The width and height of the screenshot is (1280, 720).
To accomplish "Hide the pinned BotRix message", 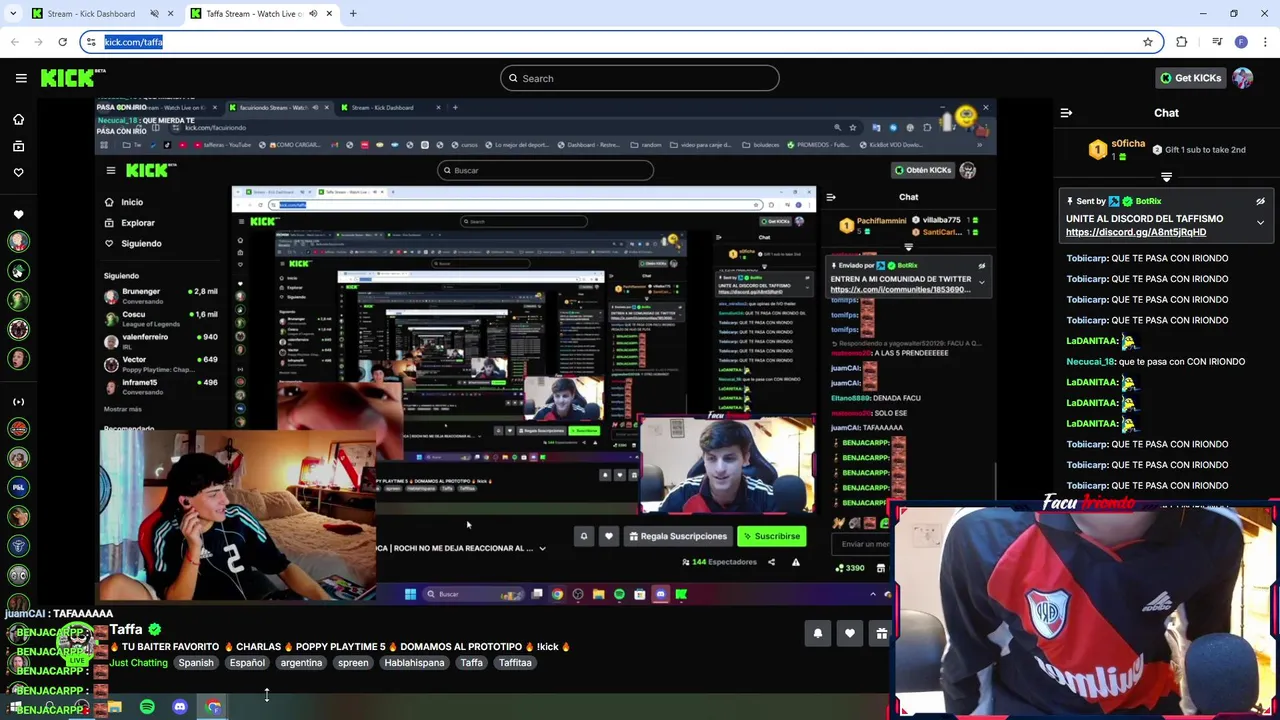I will (x=1260, y=201).
